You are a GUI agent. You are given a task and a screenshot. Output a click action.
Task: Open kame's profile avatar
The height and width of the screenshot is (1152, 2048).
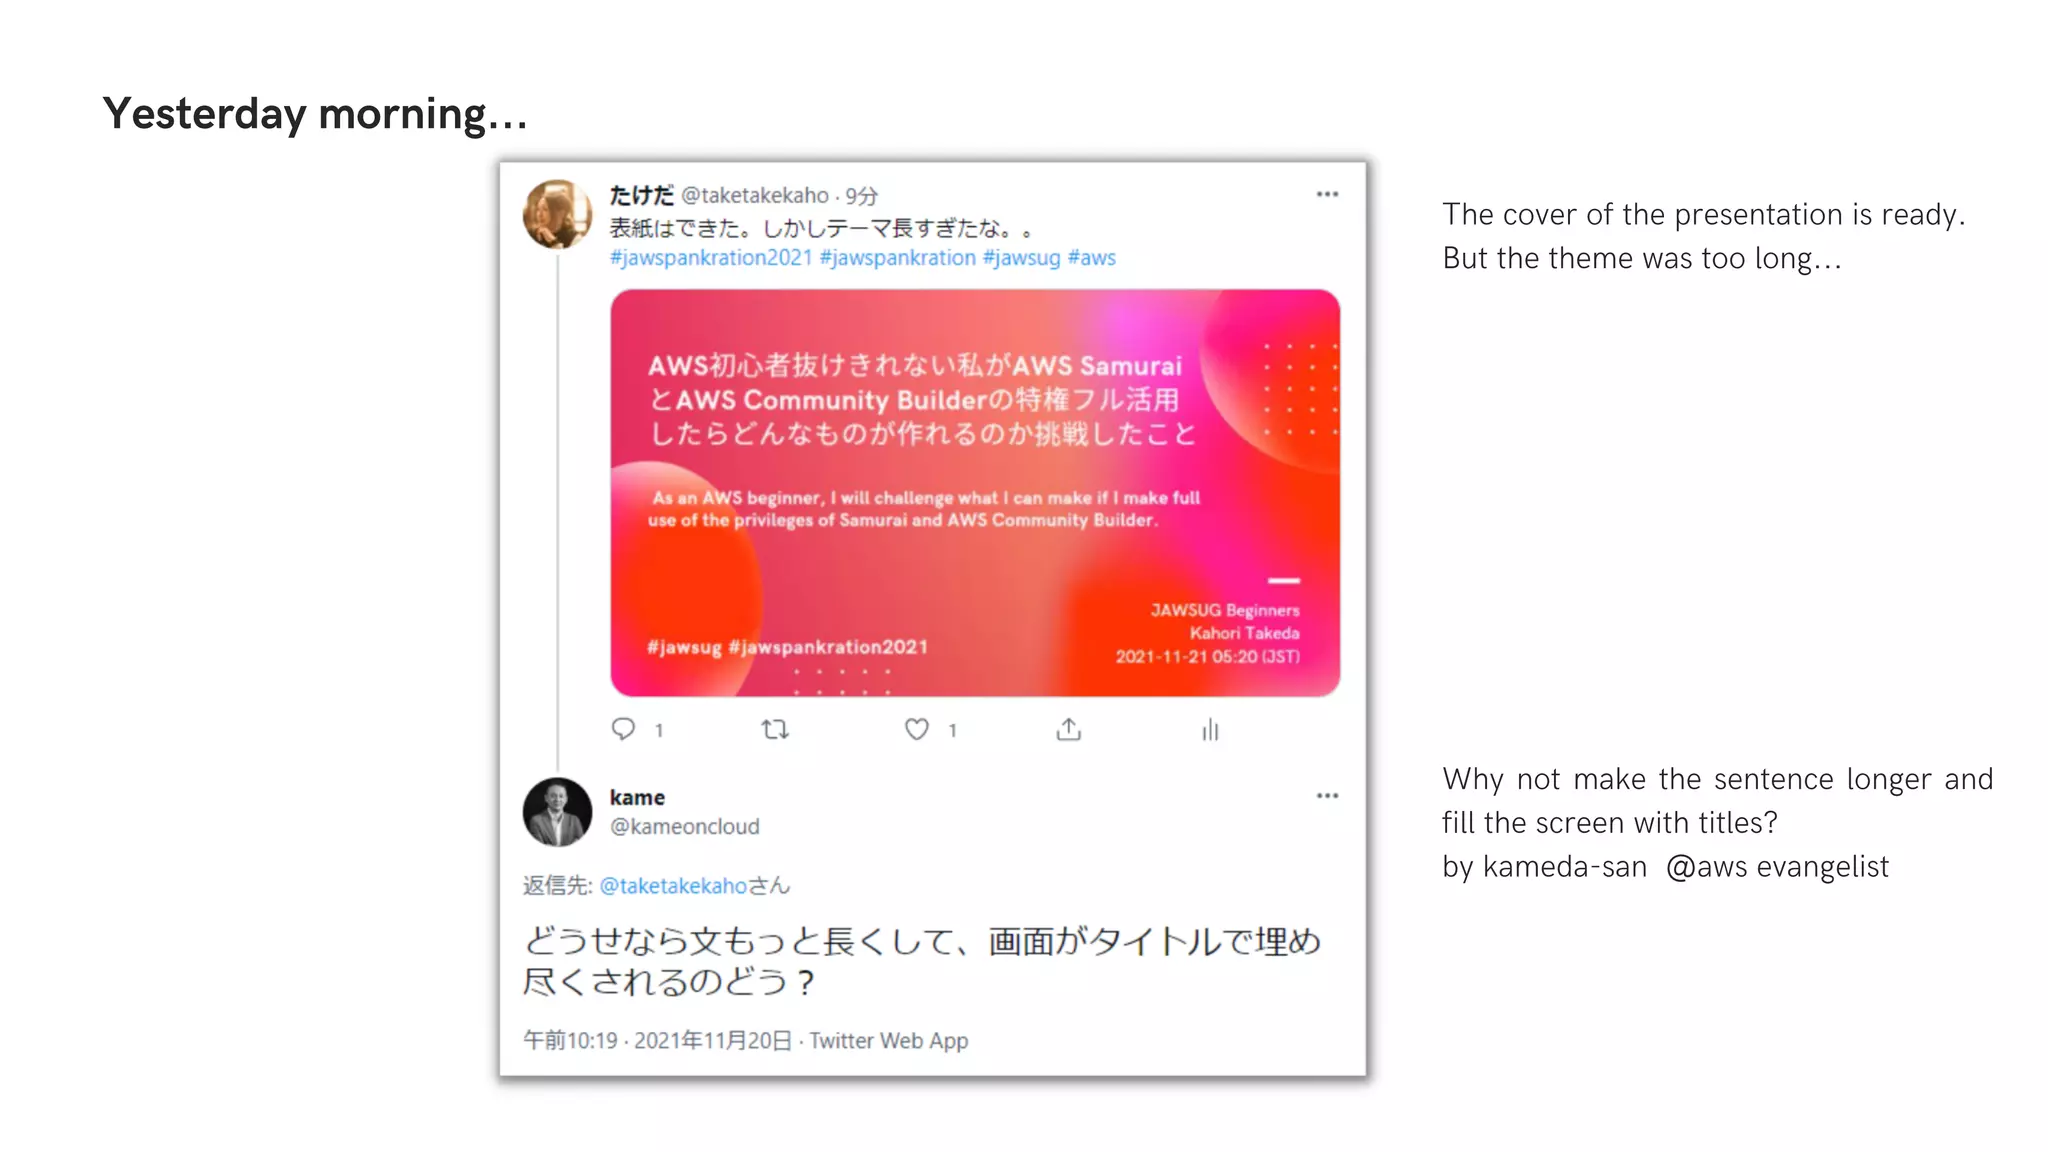557,812
